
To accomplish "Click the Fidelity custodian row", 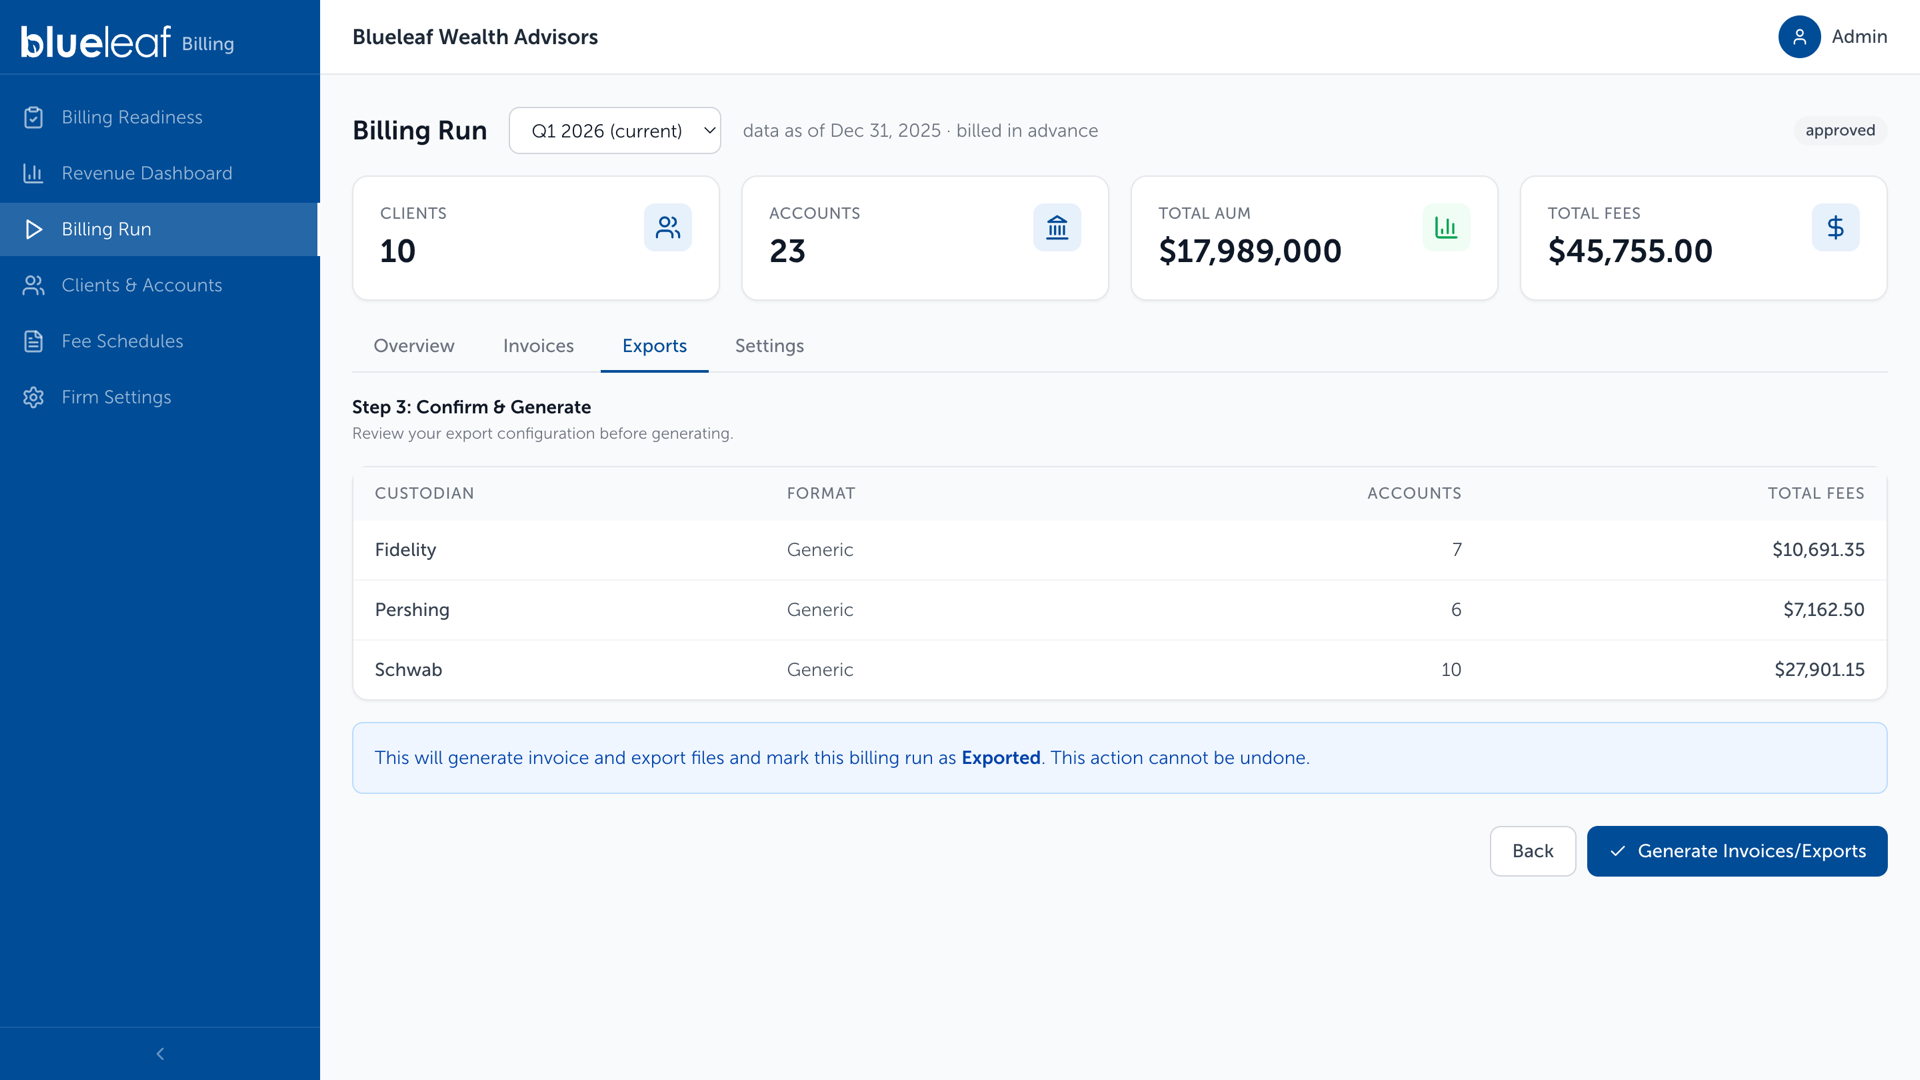I will (1119, 550).
